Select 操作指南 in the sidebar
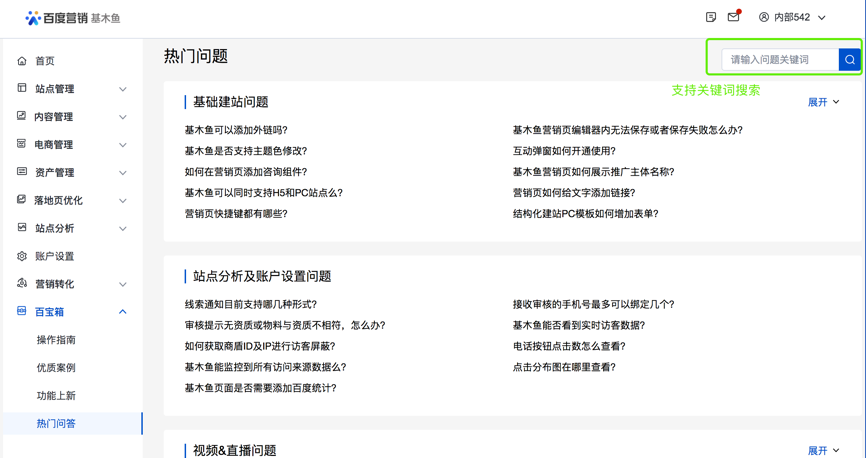The image size is (866, 458). pyautogui.click(x=56, y=340)
